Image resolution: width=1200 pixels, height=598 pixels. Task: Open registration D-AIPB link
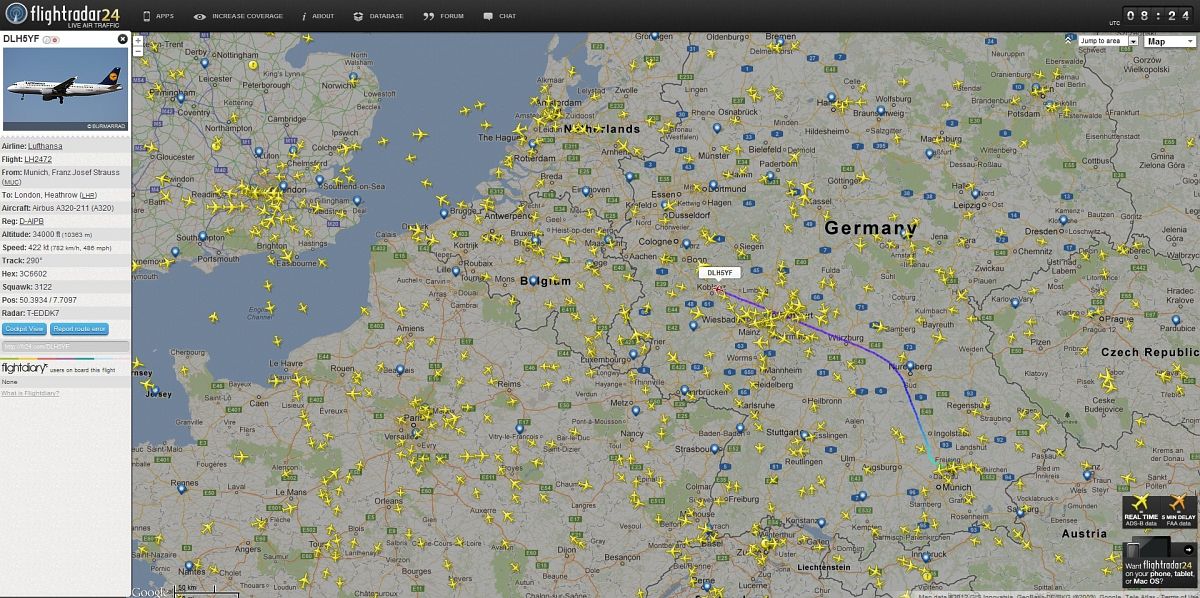pyautogui.click(x=32, y=221)
